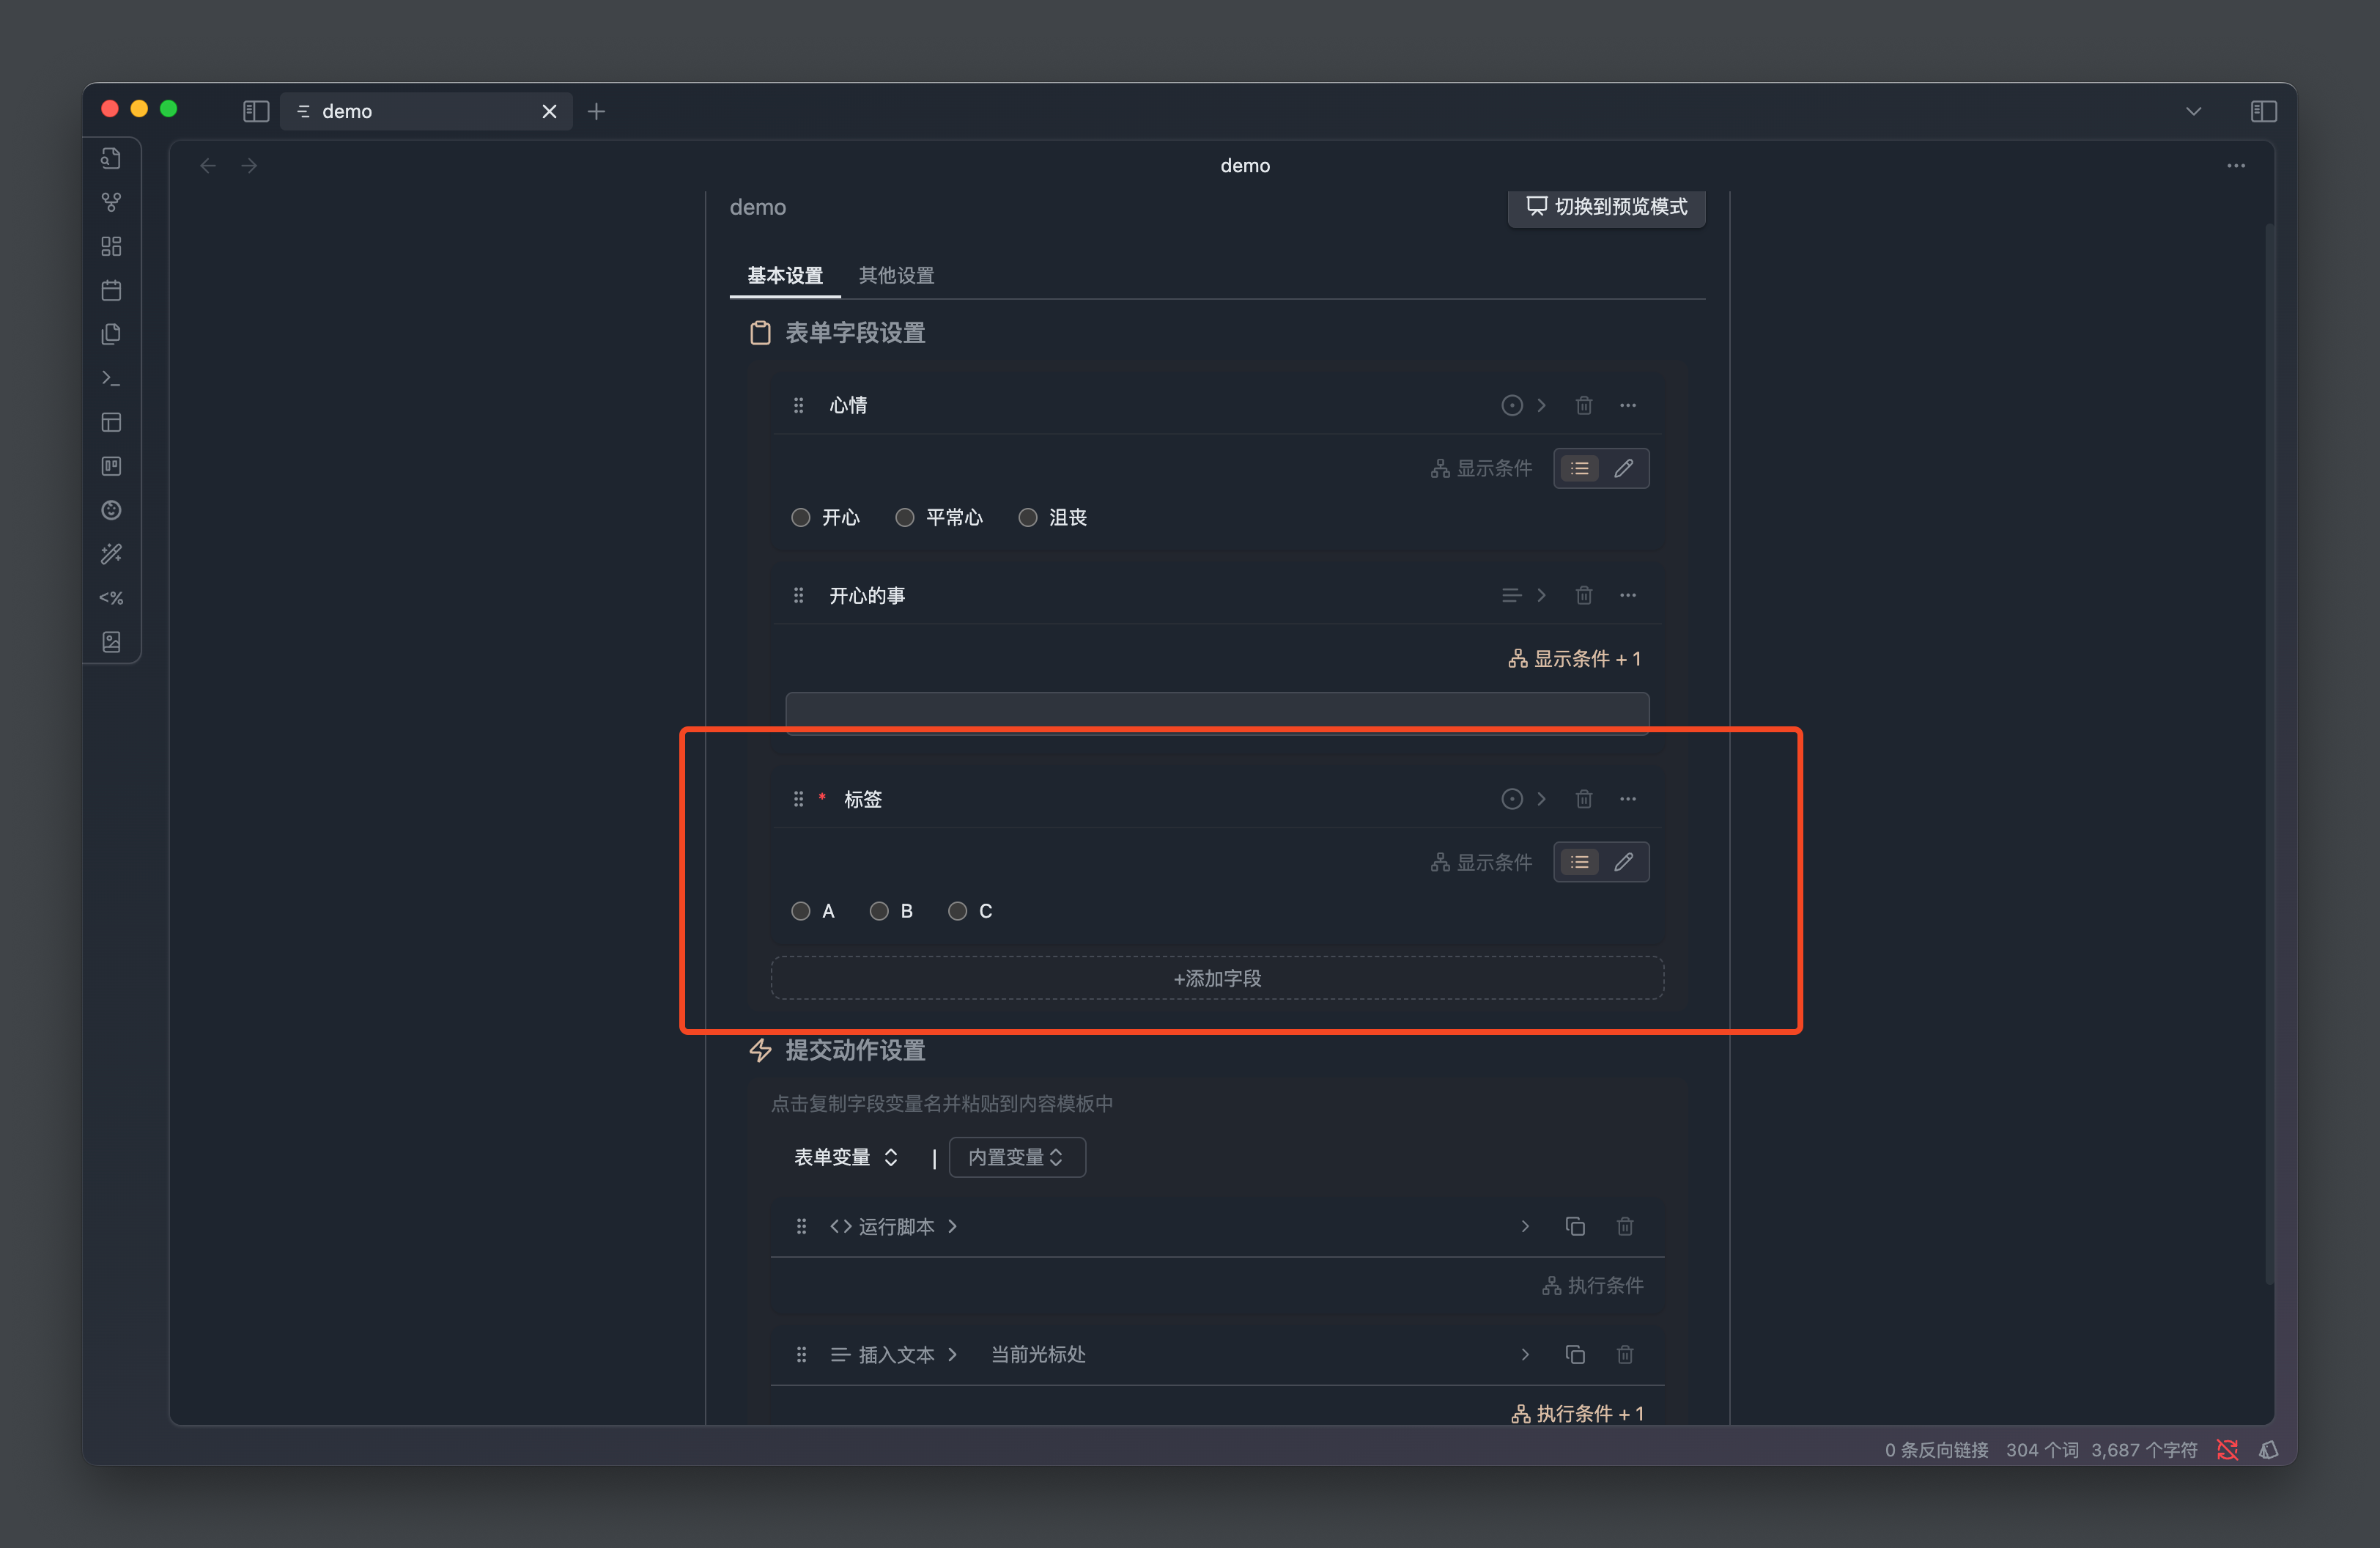Open the 内置变量 dropdown
This screenshot has width=2380, height=1548.
point(1016,1157)
